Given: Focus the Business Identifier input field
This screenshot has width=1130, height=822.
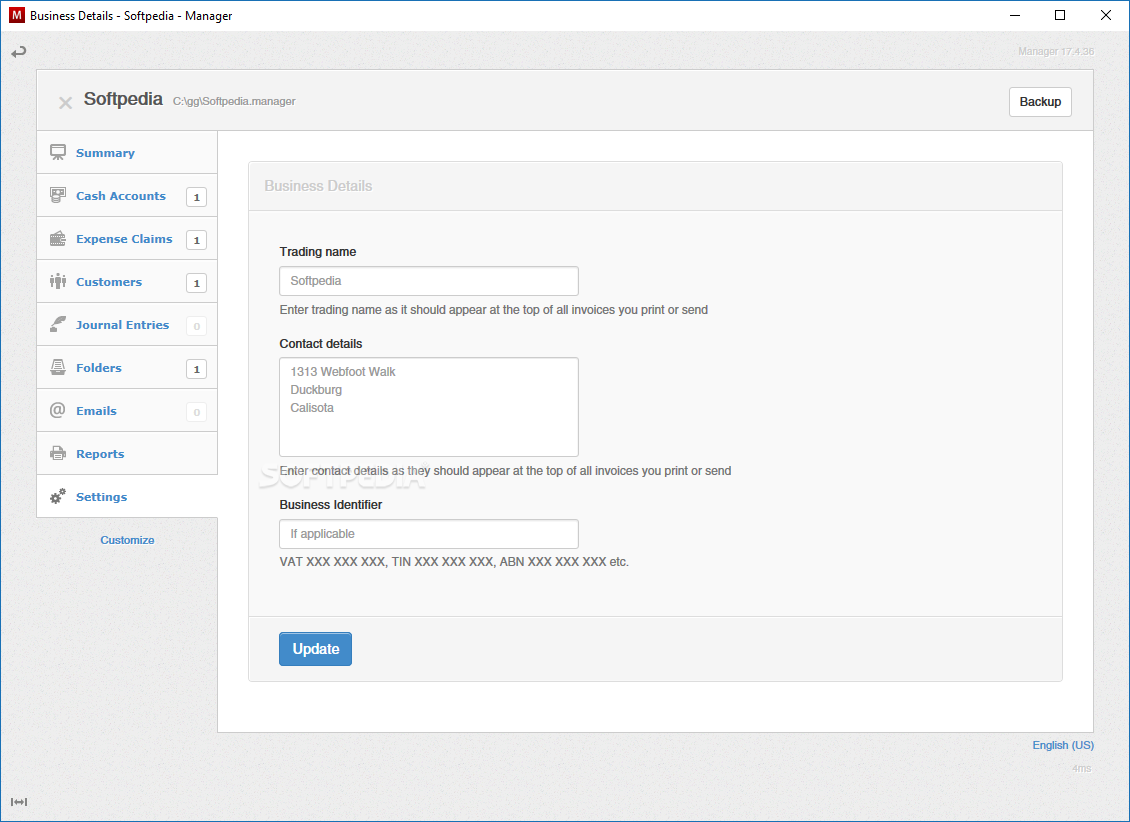Looking at the screenshot, I should click(429, 534).
